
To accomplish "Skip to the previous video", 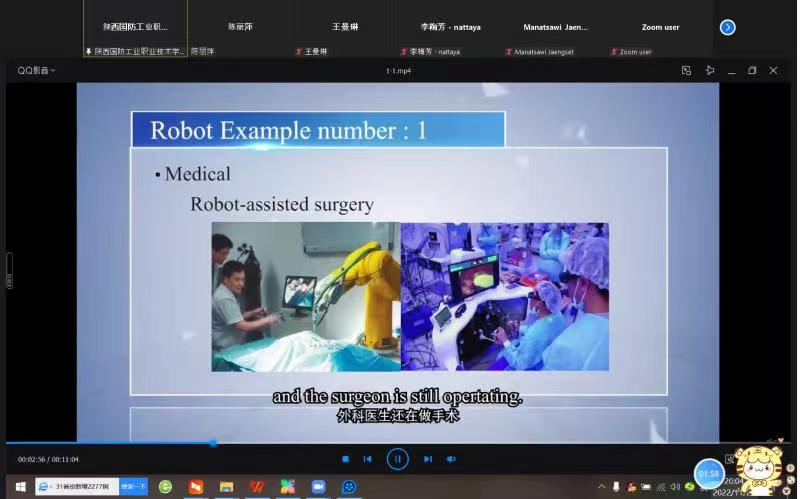I will [367, 459].
